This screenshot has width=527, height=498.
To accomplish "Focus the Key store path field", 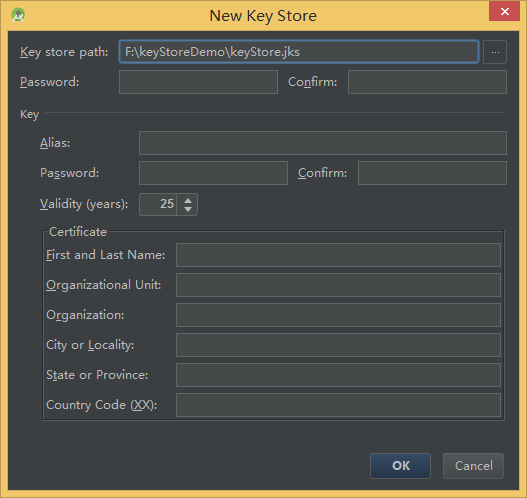I will [x=299, y=52].
